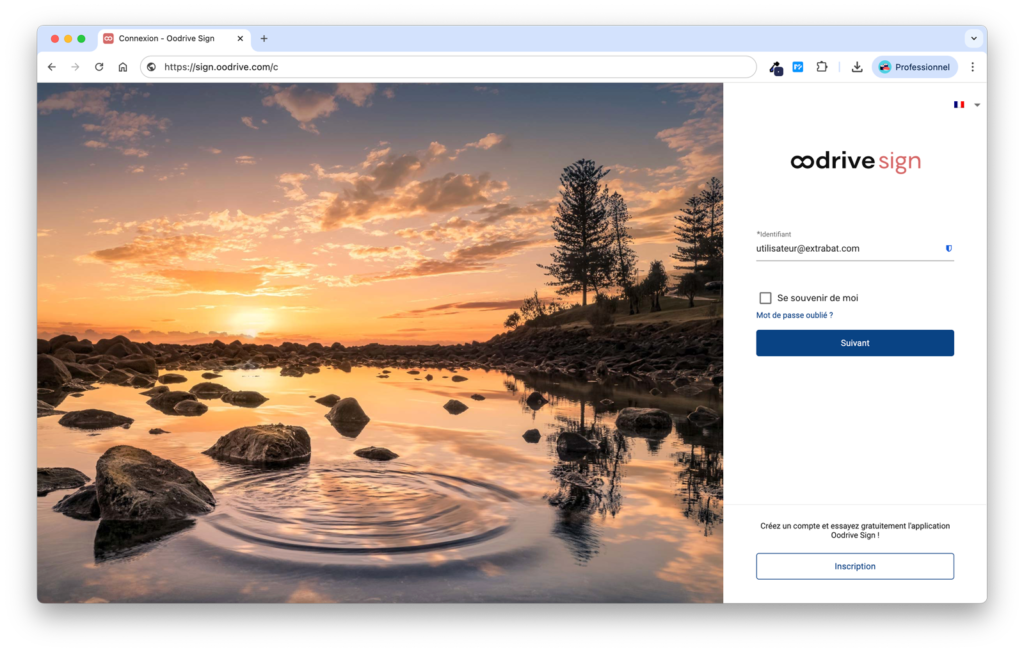Open the browser downloads icon

pos(857,67)
